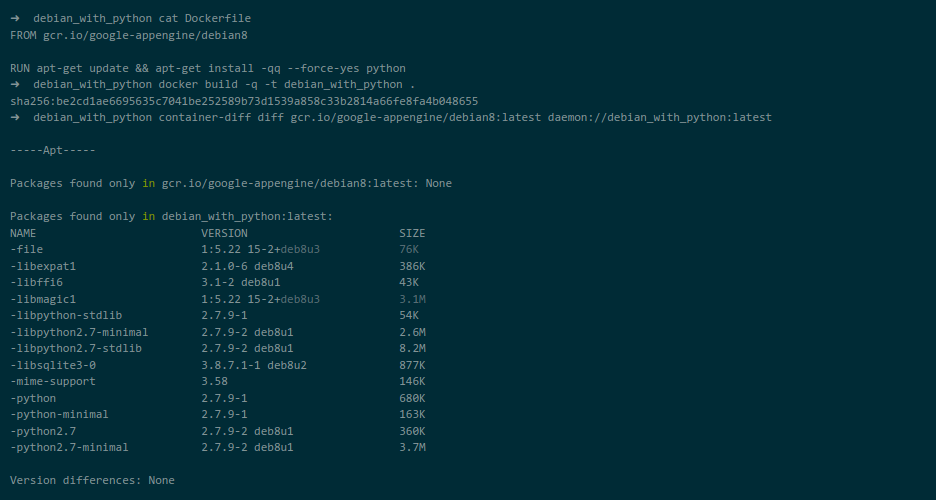
Task: Click the FROM gcr.io/google-appengine/debian8 line
Action: pos(129,35)
